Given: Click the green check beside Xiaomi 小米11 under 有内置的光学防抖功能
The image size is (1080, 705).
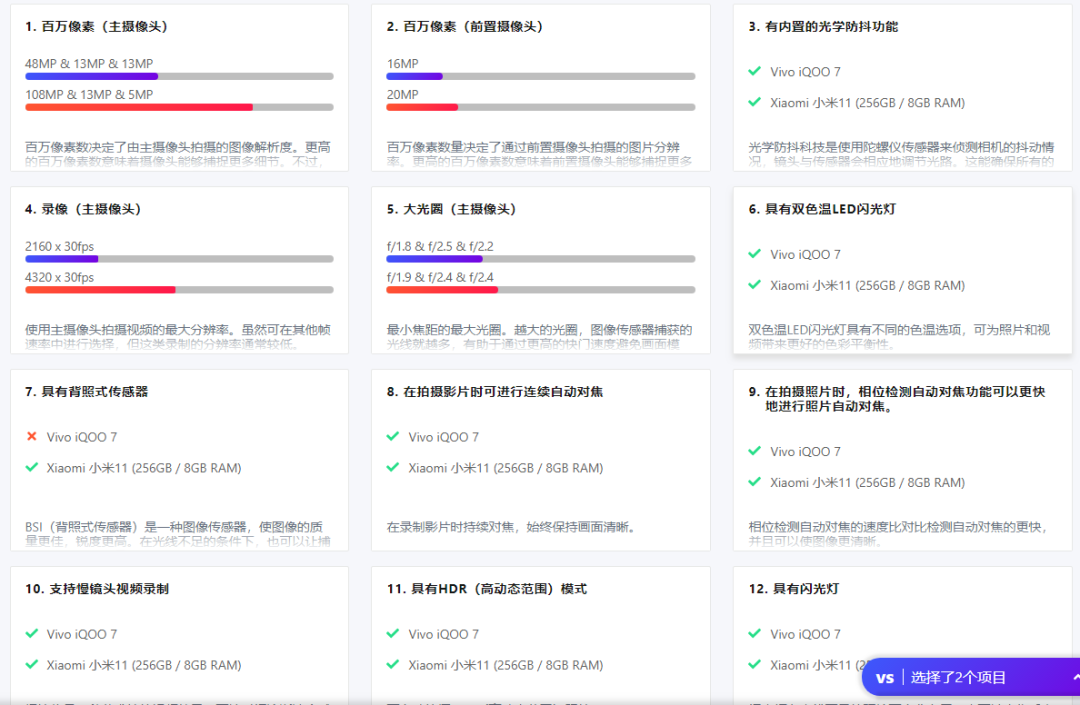Looking at the screenshot, I should [x=754, y=102].
